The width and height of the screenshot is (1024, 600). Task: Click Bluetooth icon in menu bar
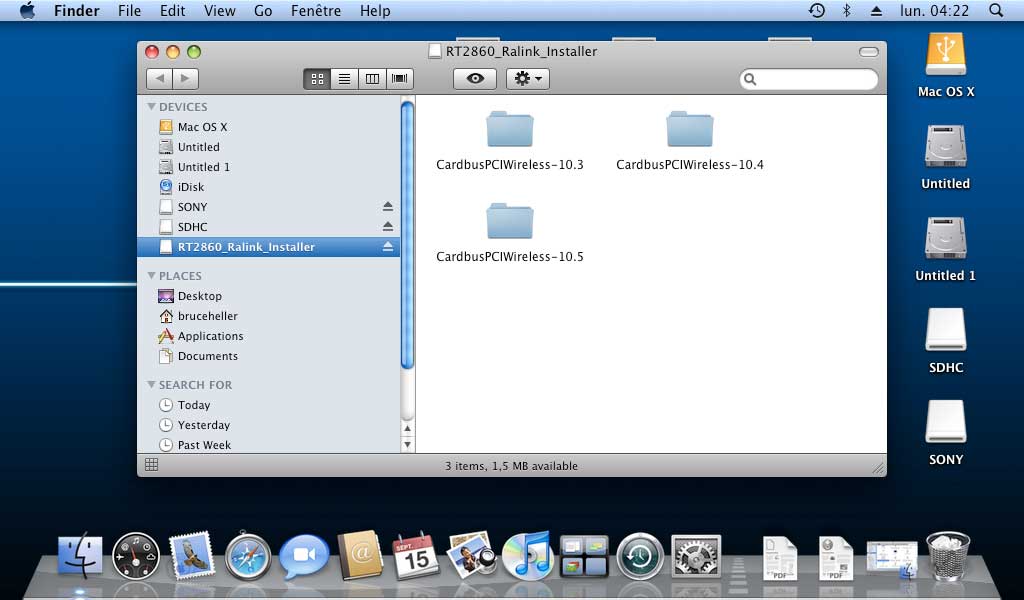point(847,10)
